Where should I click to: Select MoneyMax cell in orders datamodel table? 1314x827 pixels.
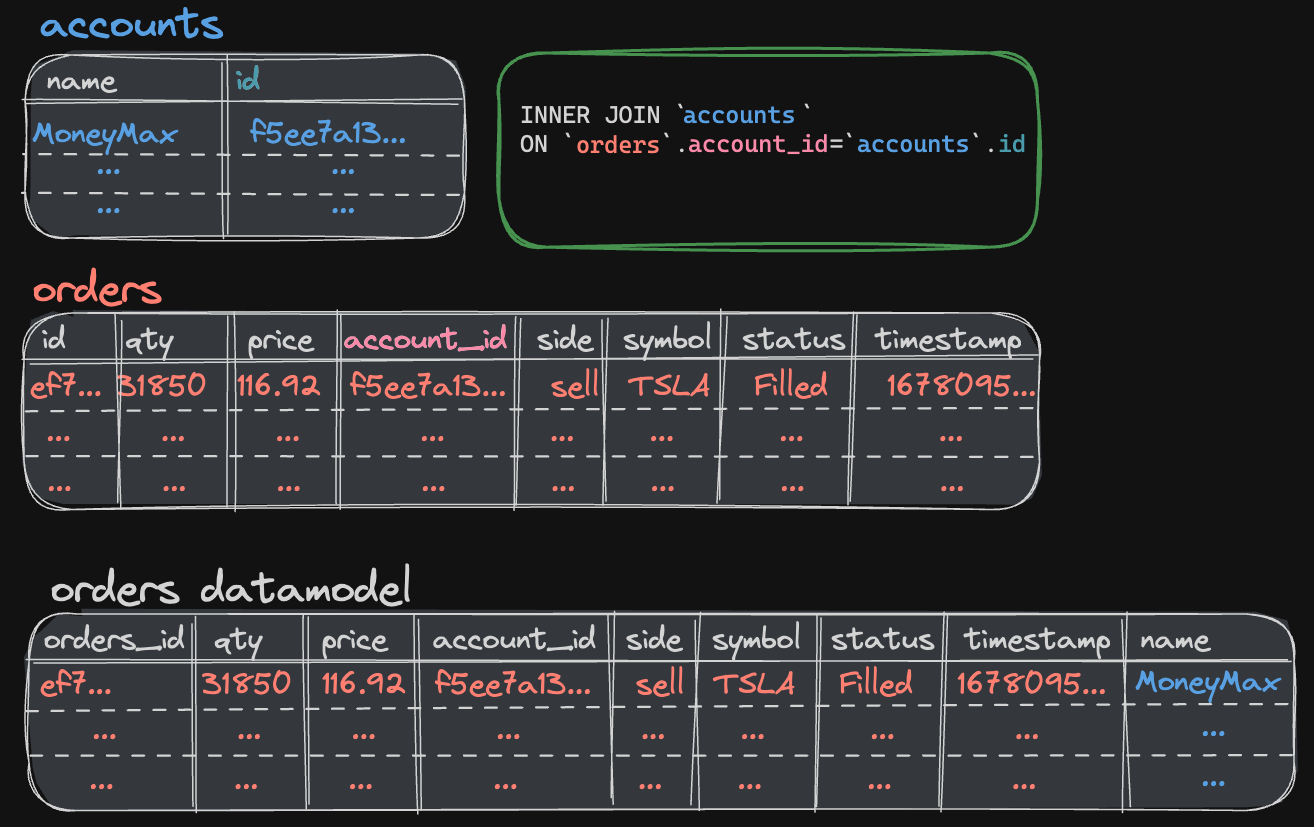coord(1208,684)
